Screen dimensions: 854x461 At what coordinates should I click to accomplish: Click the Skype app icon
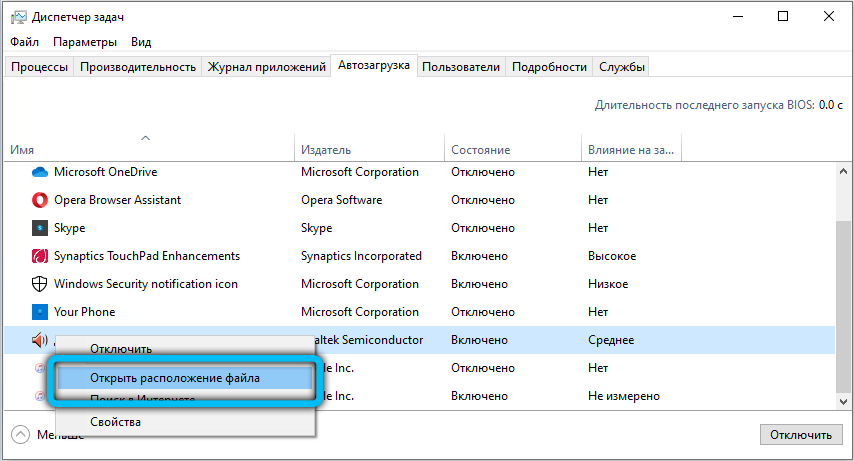coord(40,228)
